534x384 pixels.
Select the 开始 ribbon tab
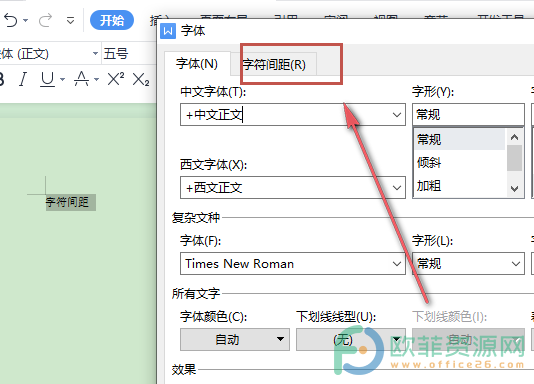pos(112,20)
